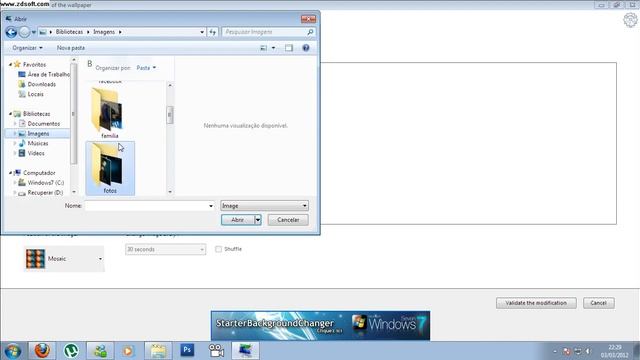Image resolution: width=640 pixels, height=360 pixels.
Task: Enable the Shuffle checkbox
Action: point(218,249)
